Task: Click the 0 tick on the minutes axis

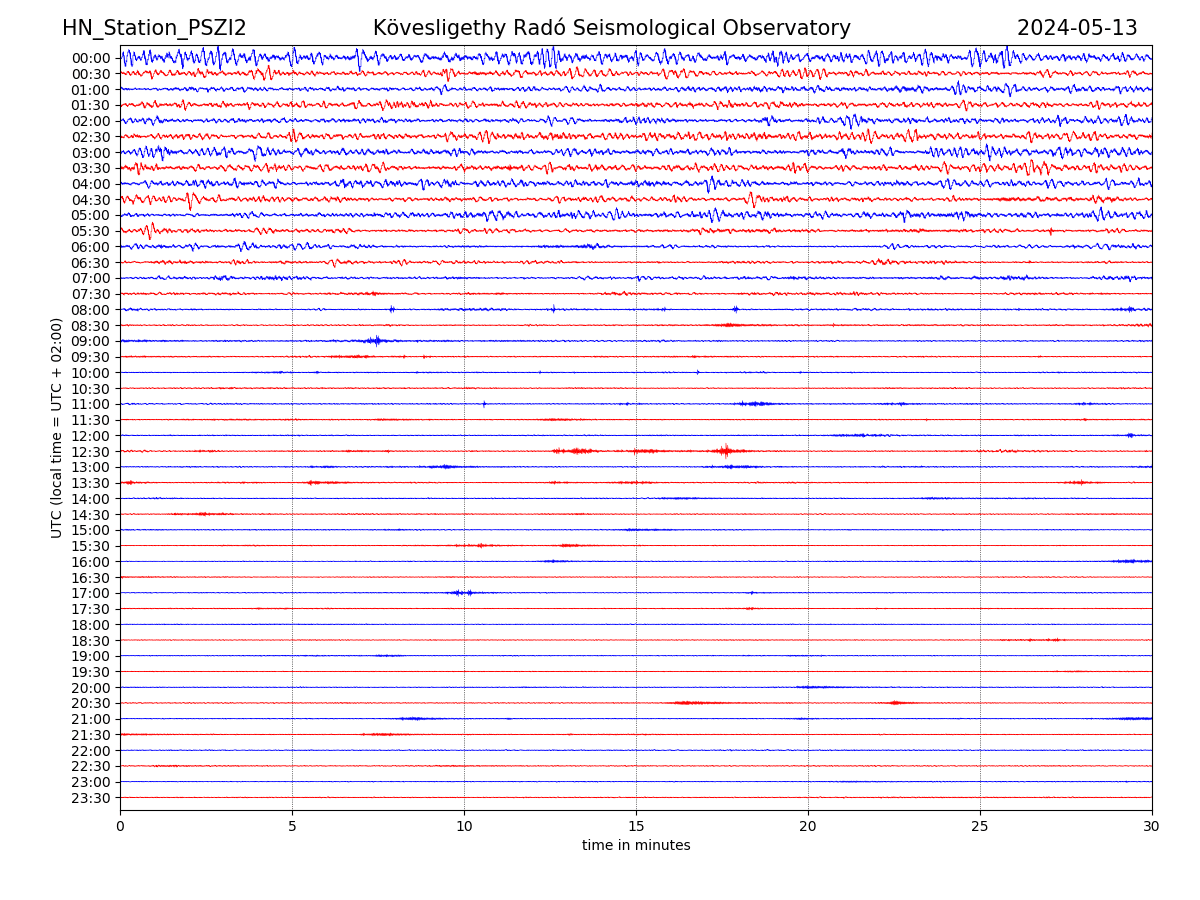Action: click(120, 827)
